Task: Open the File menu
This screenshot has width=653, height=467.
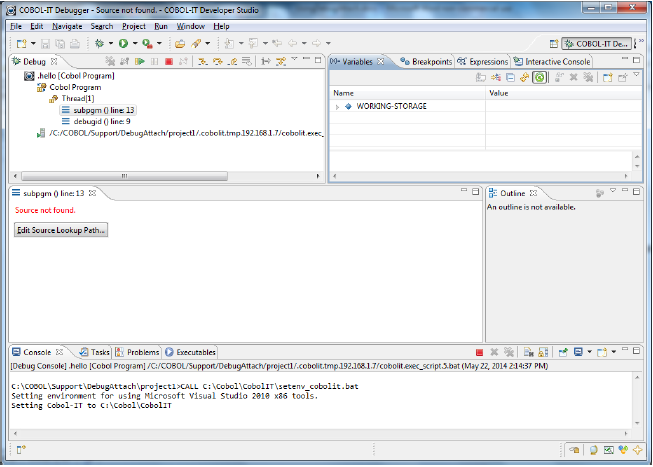Action: [x=16, y=26]
